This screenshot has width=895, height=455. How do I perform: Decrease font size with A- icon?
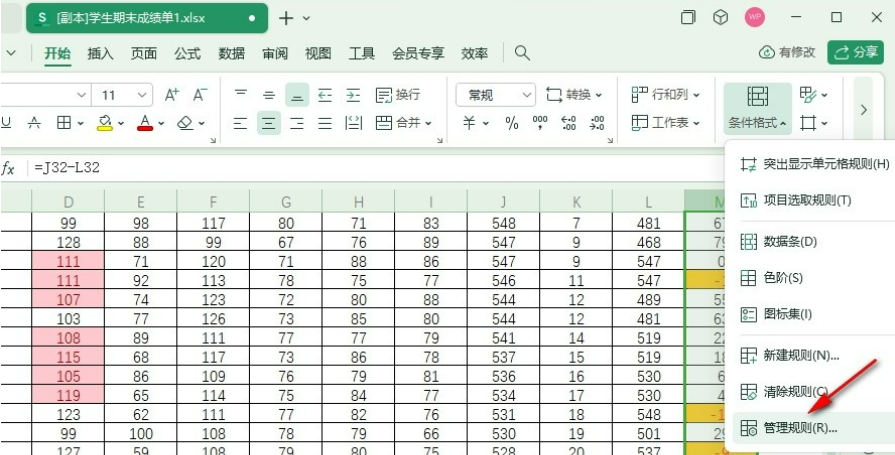point(200,95)
